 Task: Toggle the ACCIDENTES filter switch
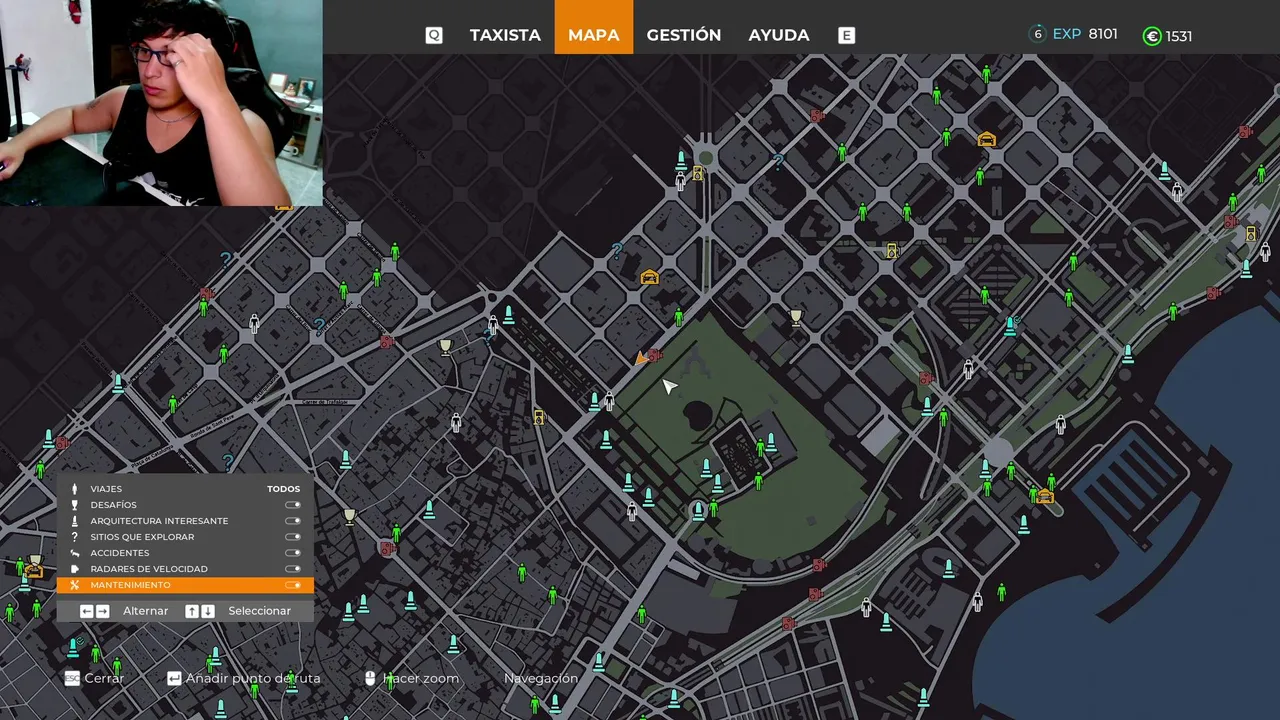(x=293, y=553)
